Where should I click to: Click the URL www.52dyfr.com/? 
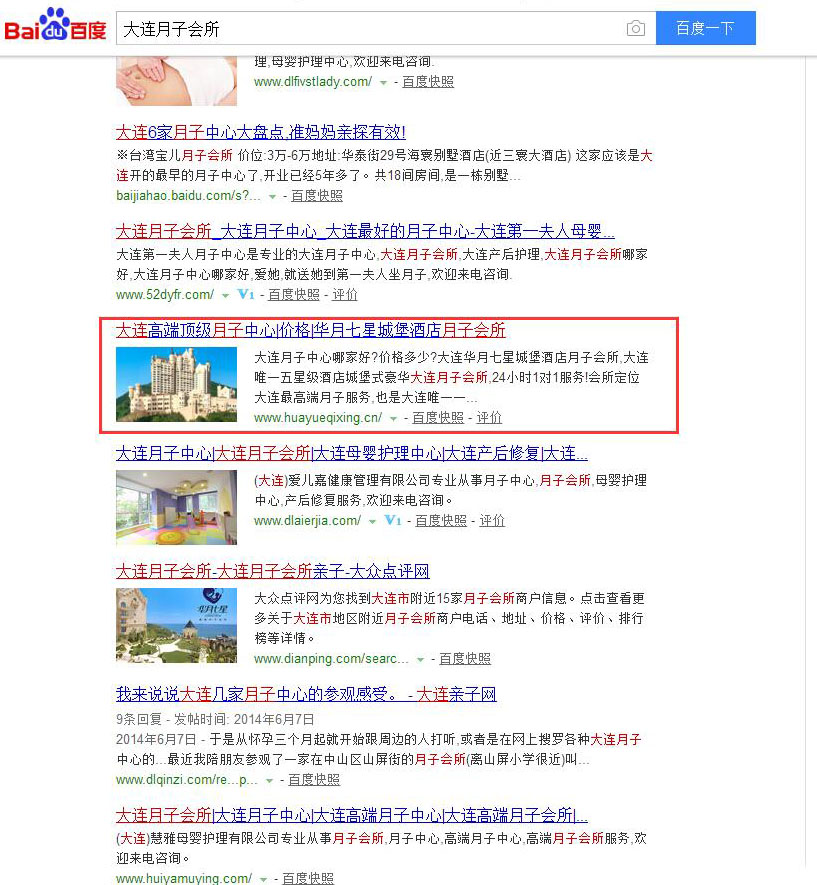pos(165,295)
